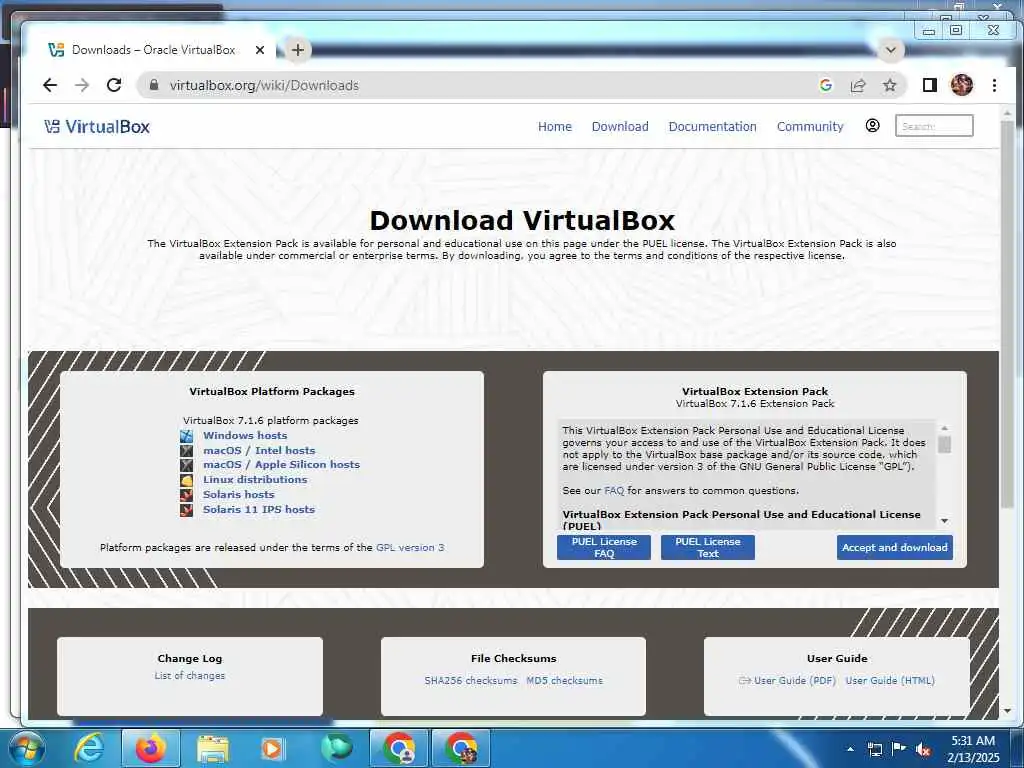Open a new tab with the plus button
1024x768 pixels.
coord(298,50)
